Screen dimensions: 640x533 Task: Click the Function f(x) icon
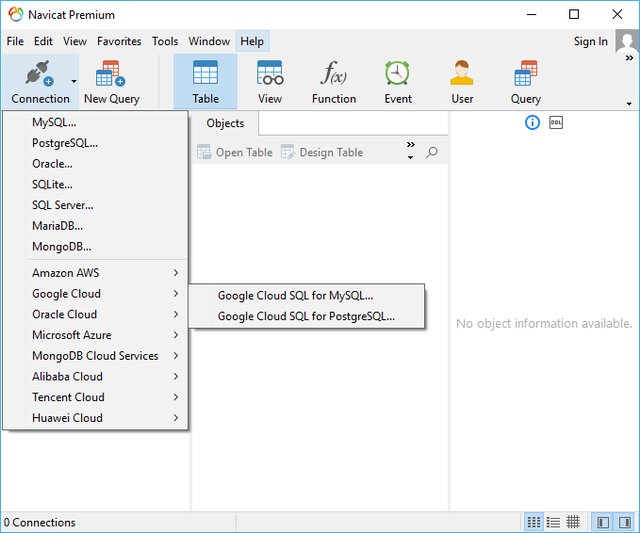(x=333, y=81)
